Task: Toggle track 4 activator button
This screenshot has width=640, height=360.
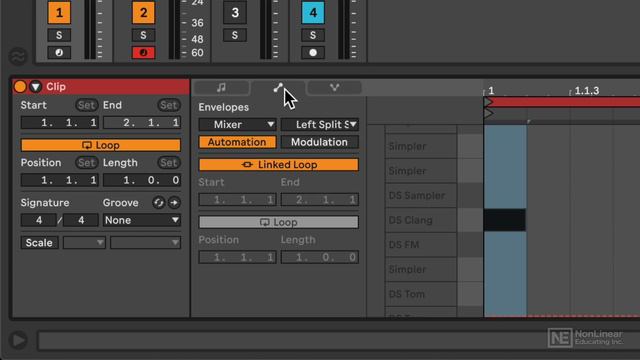Action: (313, 13)
